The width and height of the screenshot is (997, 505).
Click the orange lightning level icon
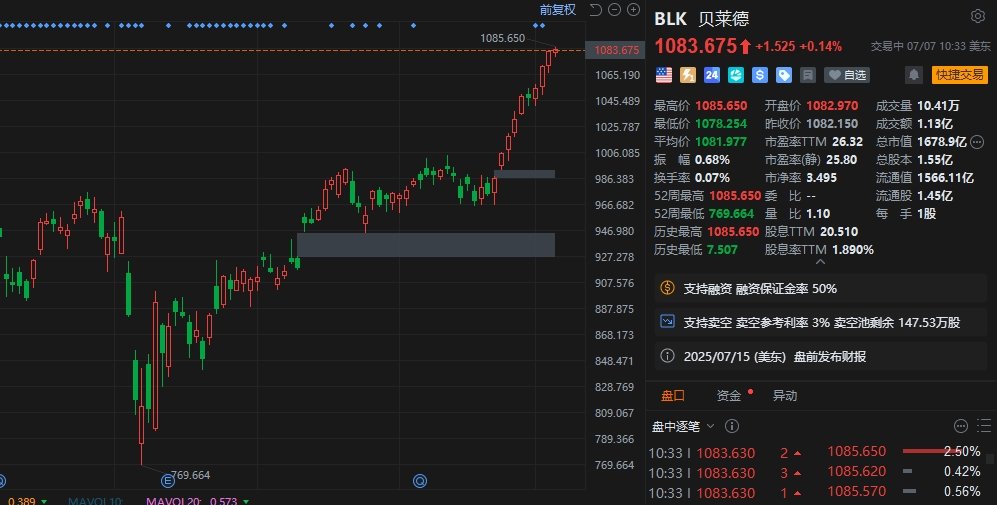tap(688, 75)
